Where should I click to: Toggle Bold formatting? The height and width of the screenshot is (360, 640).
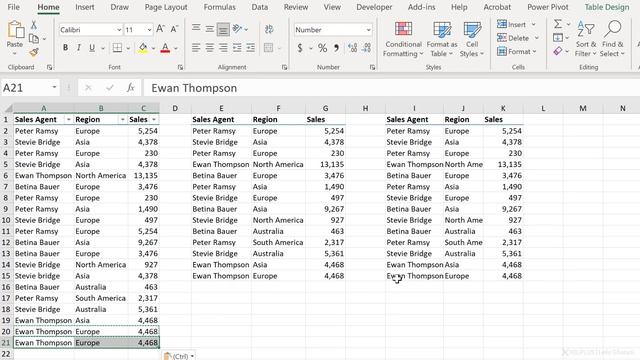tap(65, 48)
